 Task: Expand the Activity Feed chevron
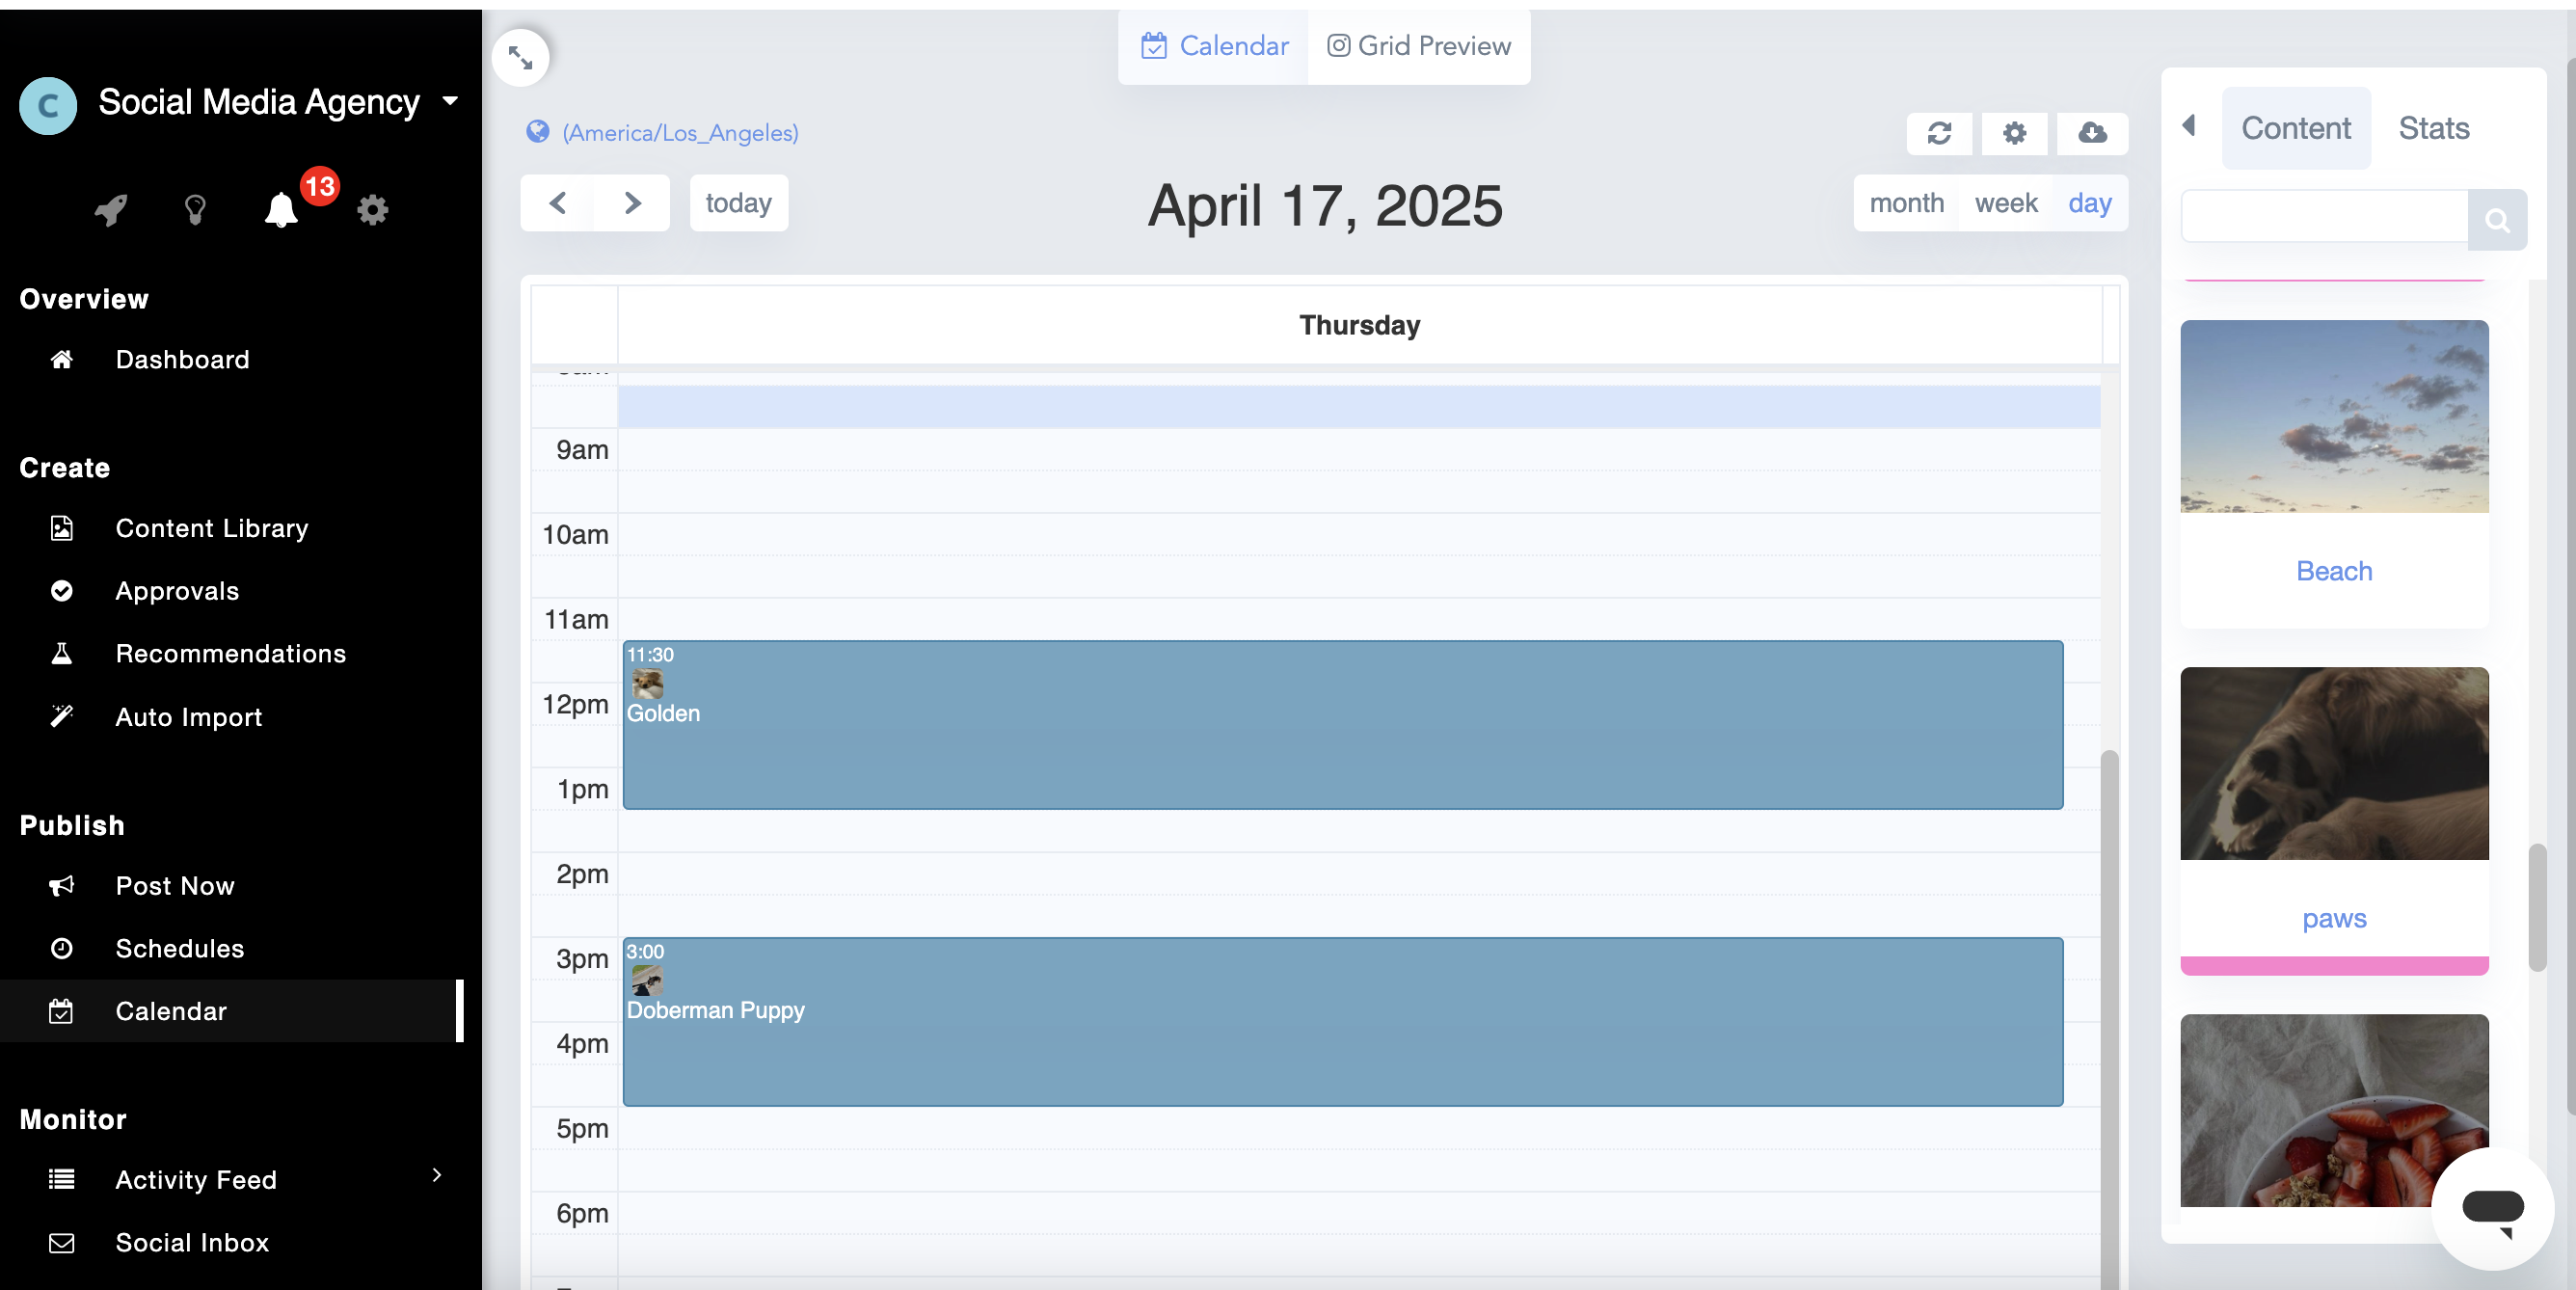[x=437, y=1176]
